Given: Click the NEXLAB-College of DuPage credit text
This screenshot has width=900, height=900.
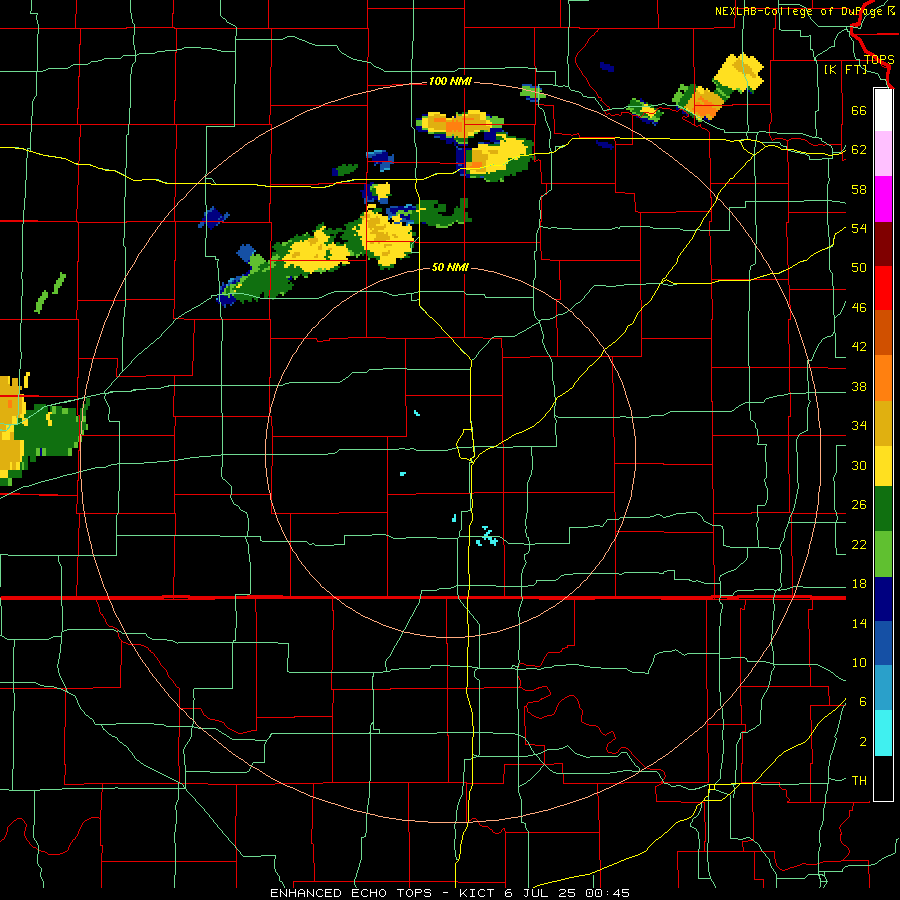Looking at the screenshot, I should tap(801, 11).
